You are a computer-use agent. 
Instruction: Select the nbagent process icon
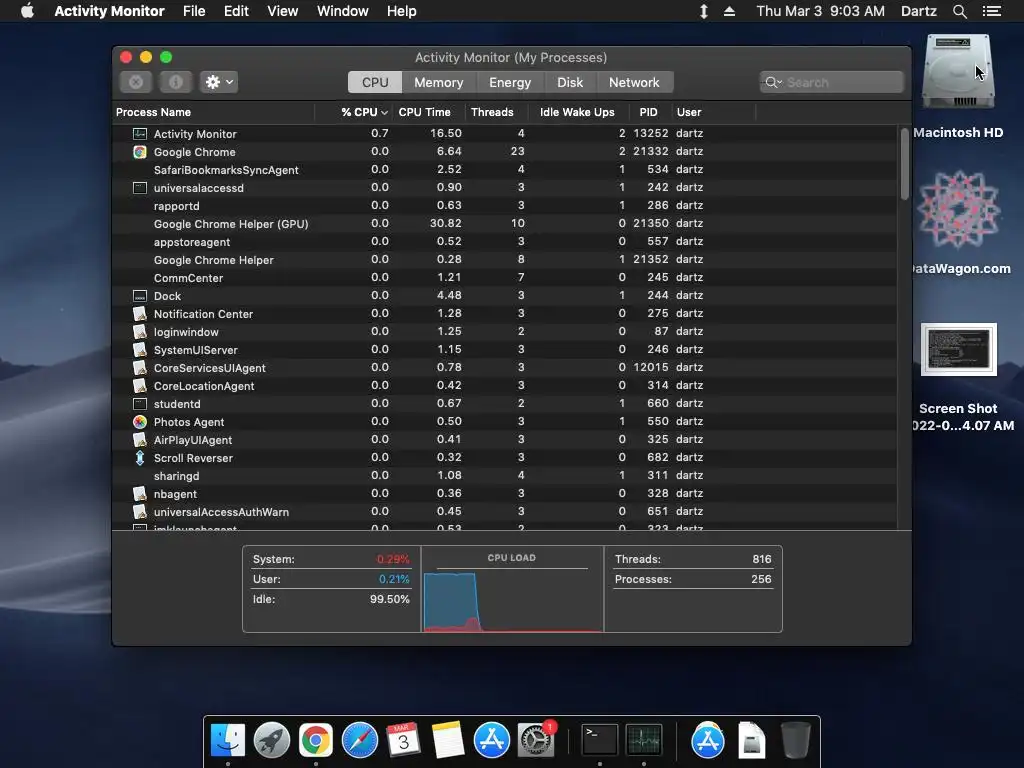click(x=140, y=494)
